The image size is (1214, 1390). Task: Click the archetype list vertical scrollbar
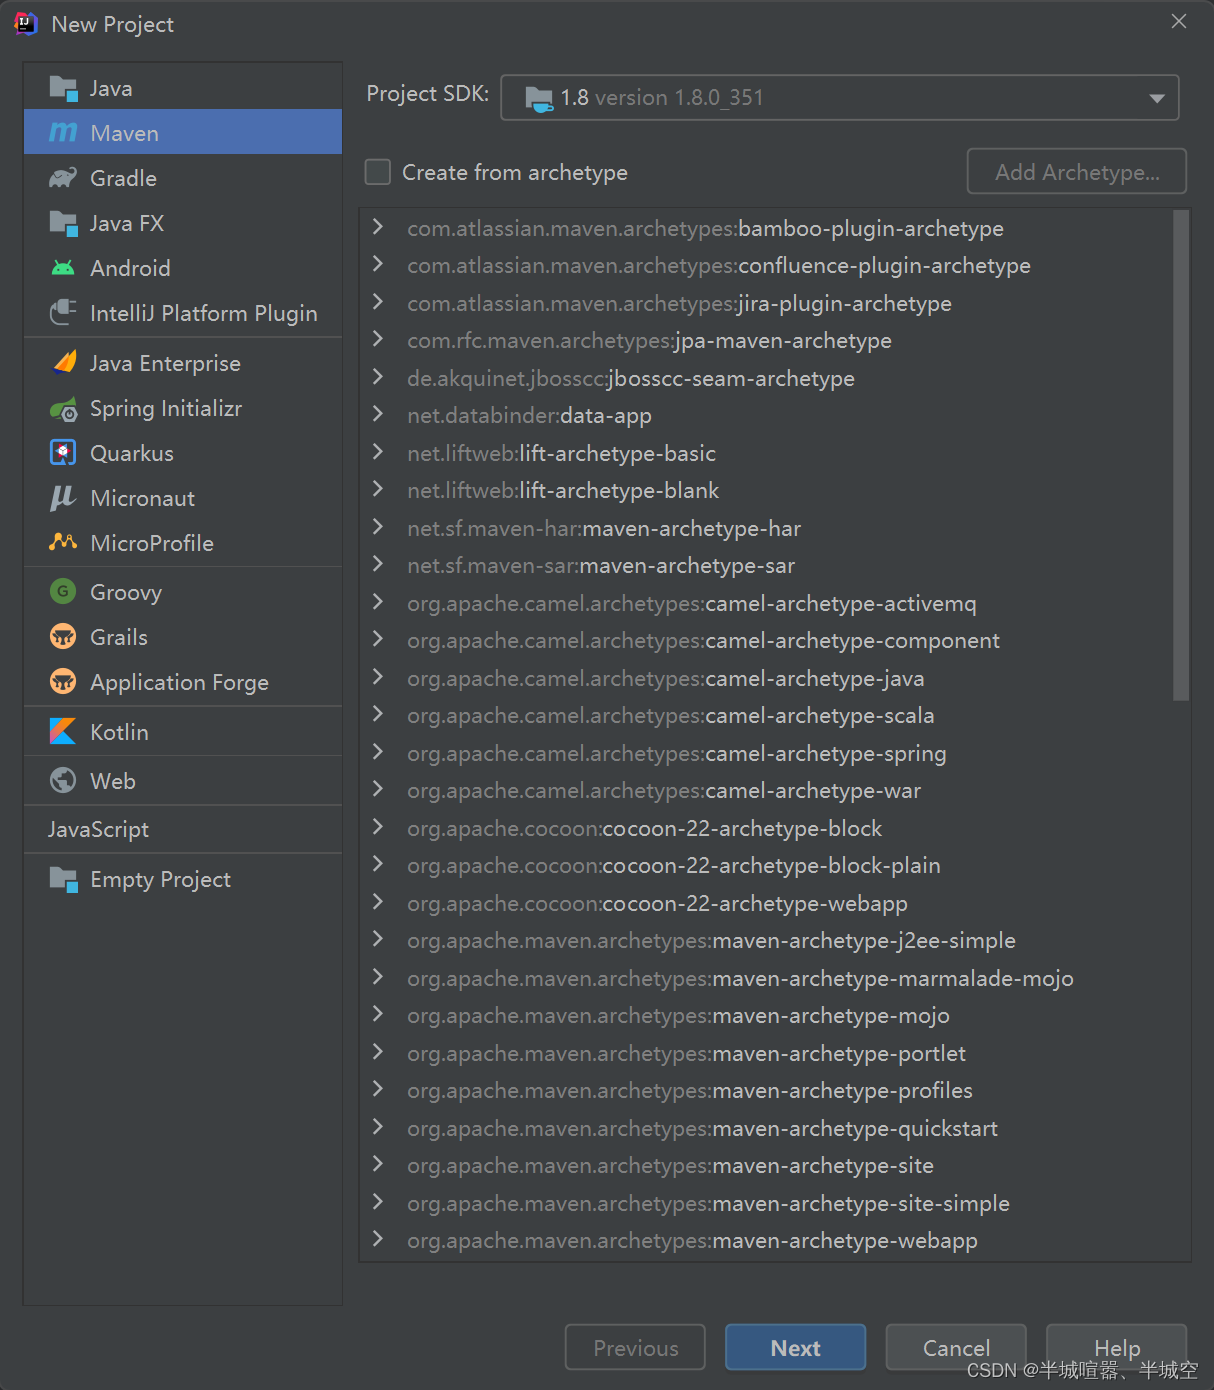(x=1181, y=455)
